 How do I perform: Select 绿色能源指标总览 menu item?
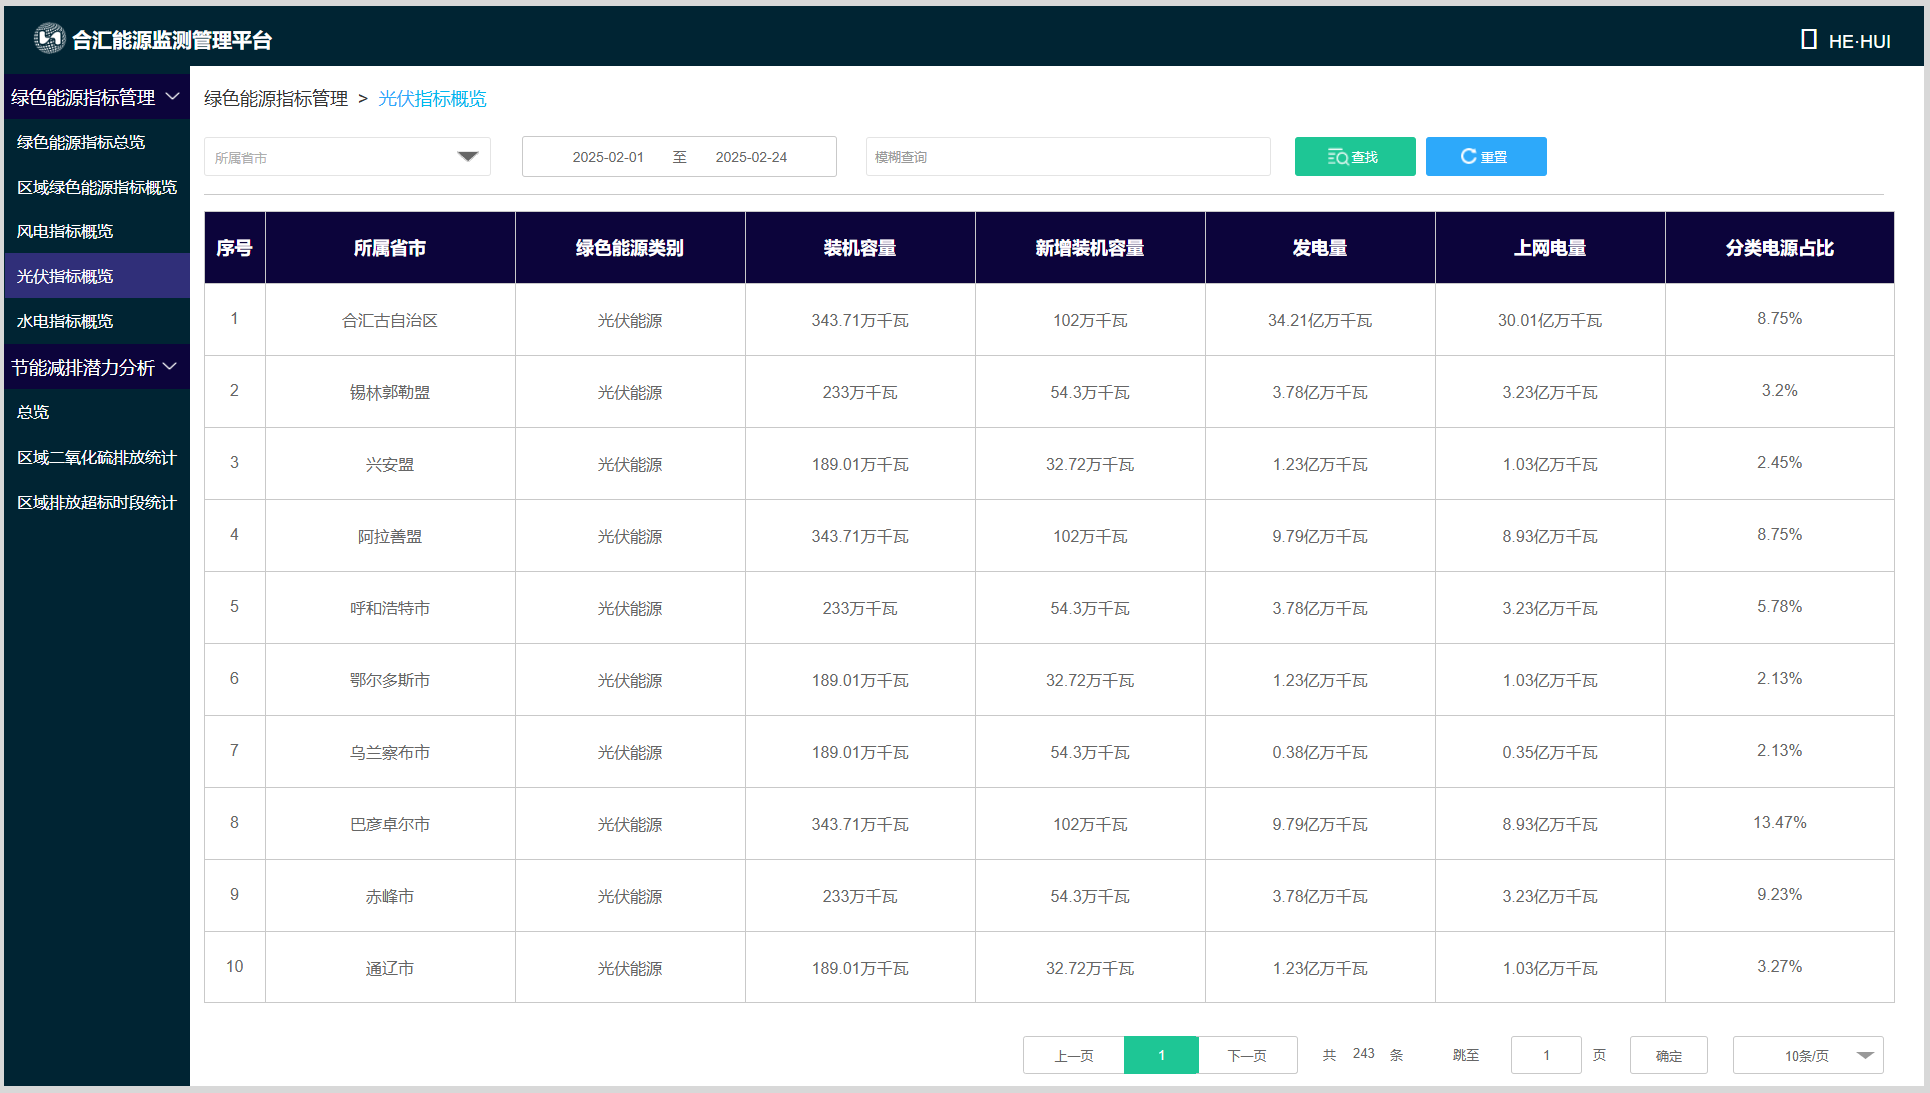81,142
